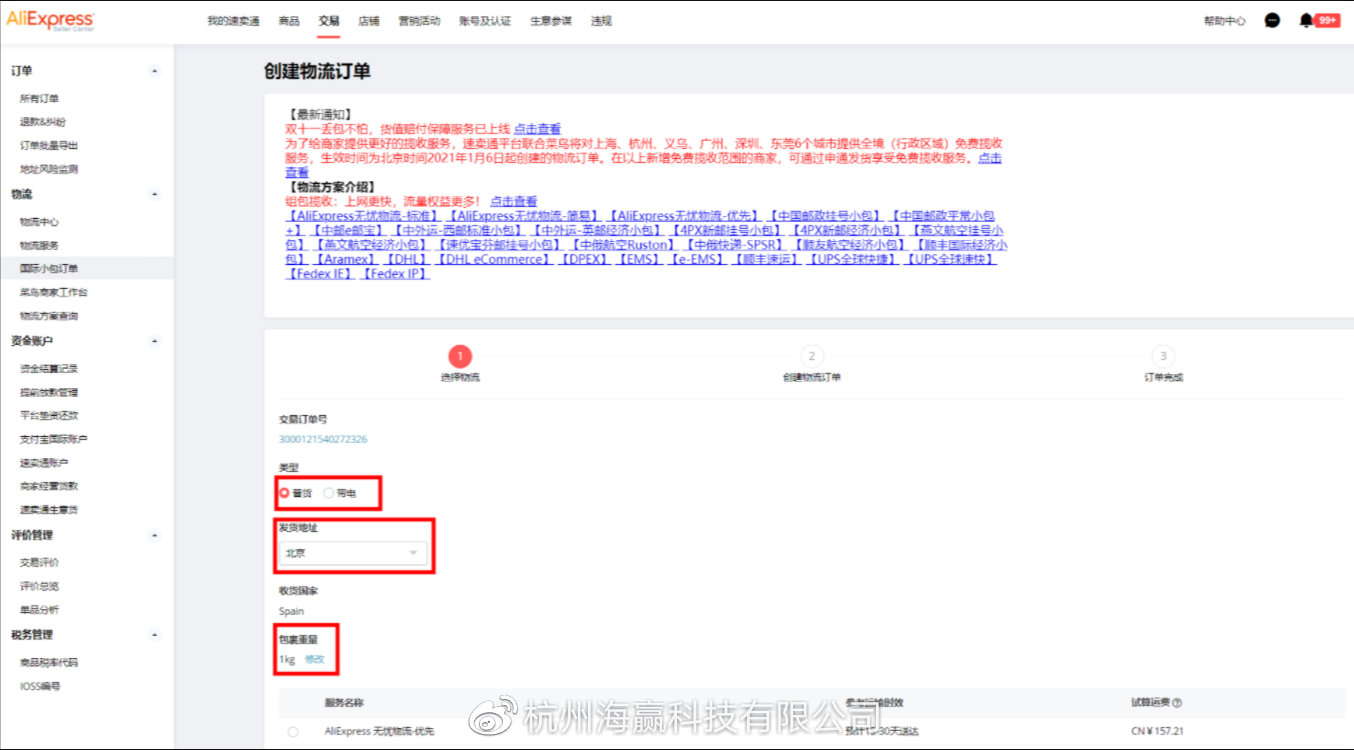
Task: Collapse the 订单 sidebar section
Action: 154,71
